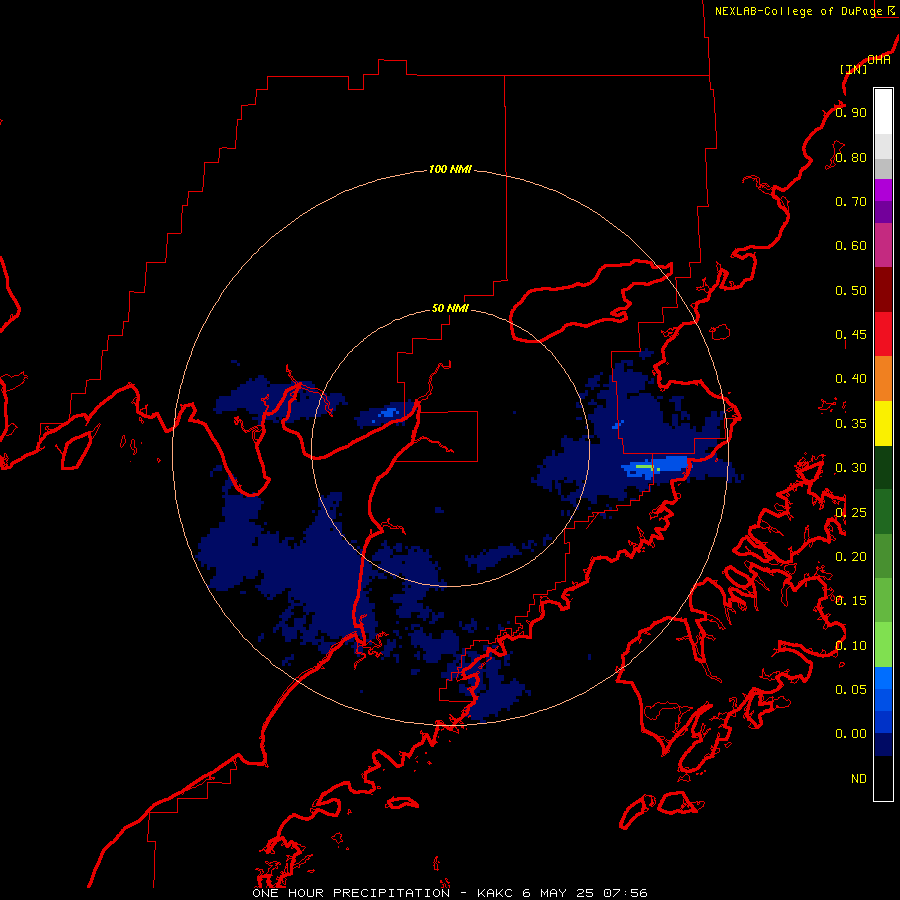Pick the light green swatch beside 0.10
Image resolution: width=900 pixels, height=900 pixels.
(883, 645)
